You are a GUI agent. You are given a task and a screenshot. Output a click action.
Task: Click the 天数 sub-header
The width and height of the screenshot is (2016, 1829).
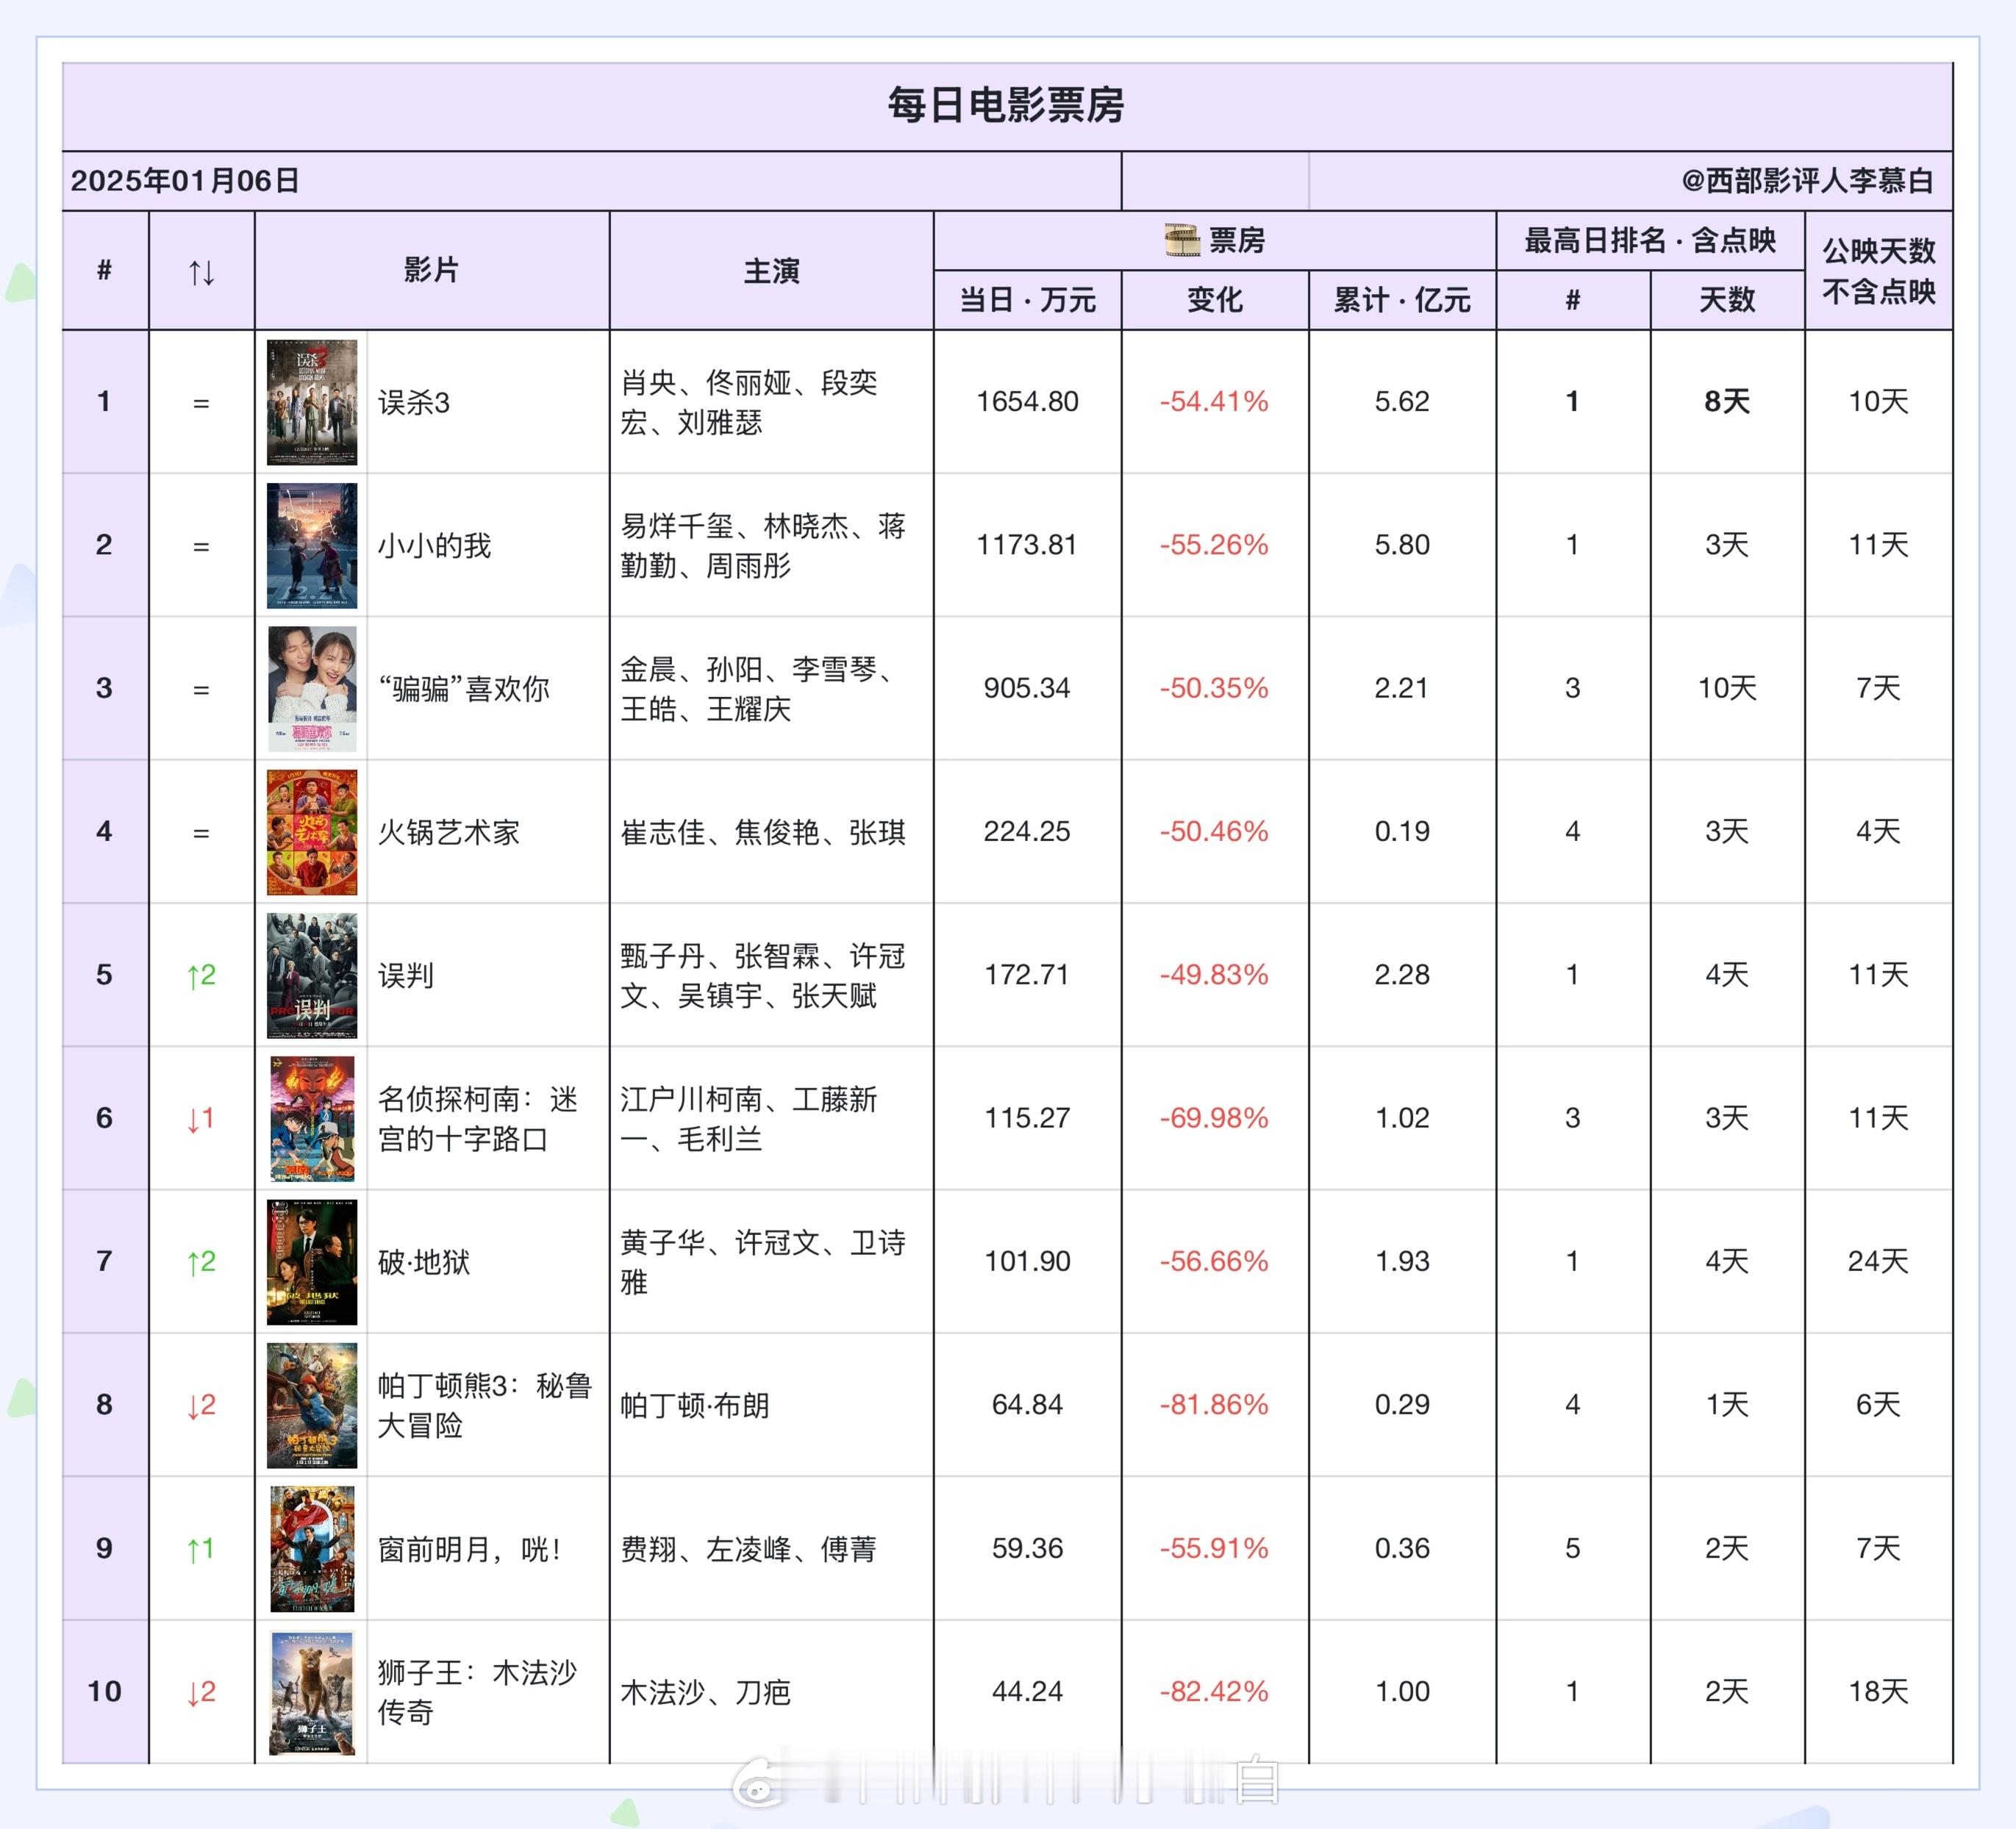click(x=1727, y=300)
